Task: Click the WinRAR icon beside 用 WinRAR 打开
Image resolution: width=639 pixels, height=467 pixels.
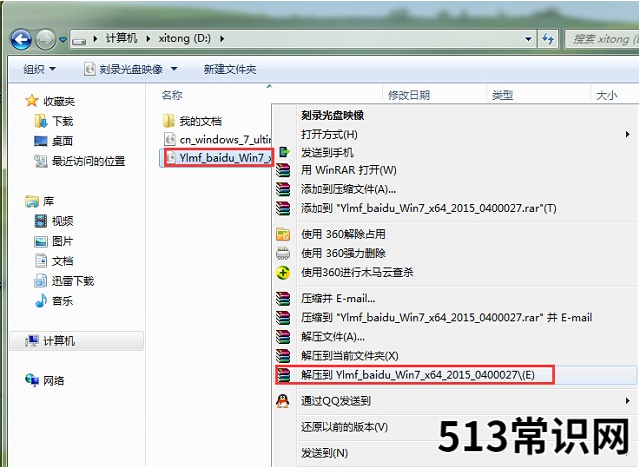Action: pyautogui.click(x=283, y=170)
